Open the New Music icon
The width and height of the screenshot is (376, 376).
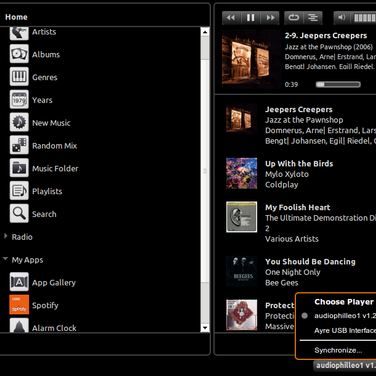(x=19, y=123)
